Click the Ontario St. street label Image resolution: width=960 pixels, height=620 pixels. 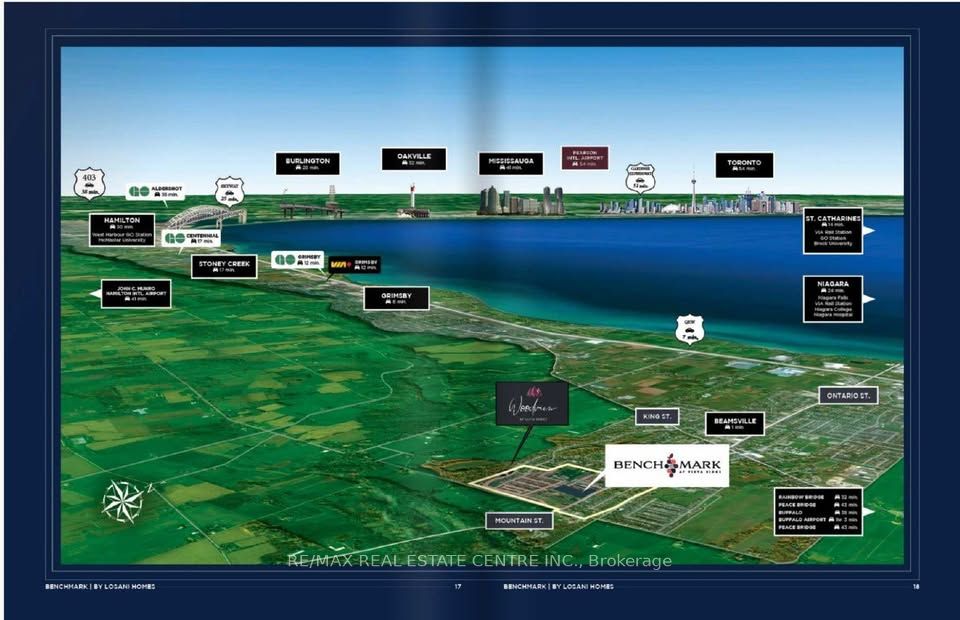(x=848, y=395)
